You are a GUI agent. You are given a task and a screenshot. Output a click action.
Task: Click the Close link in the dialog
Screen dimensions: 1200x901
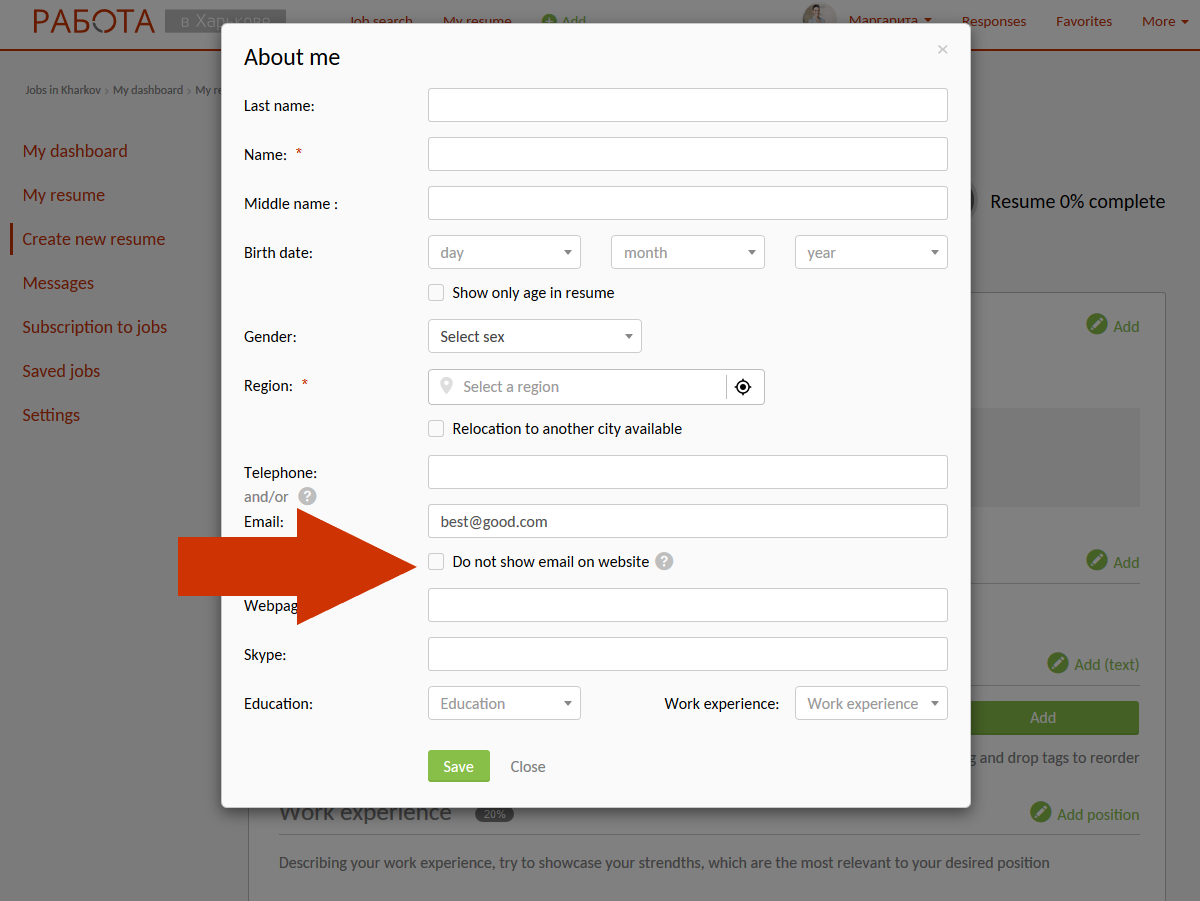[x=528, y=767]
